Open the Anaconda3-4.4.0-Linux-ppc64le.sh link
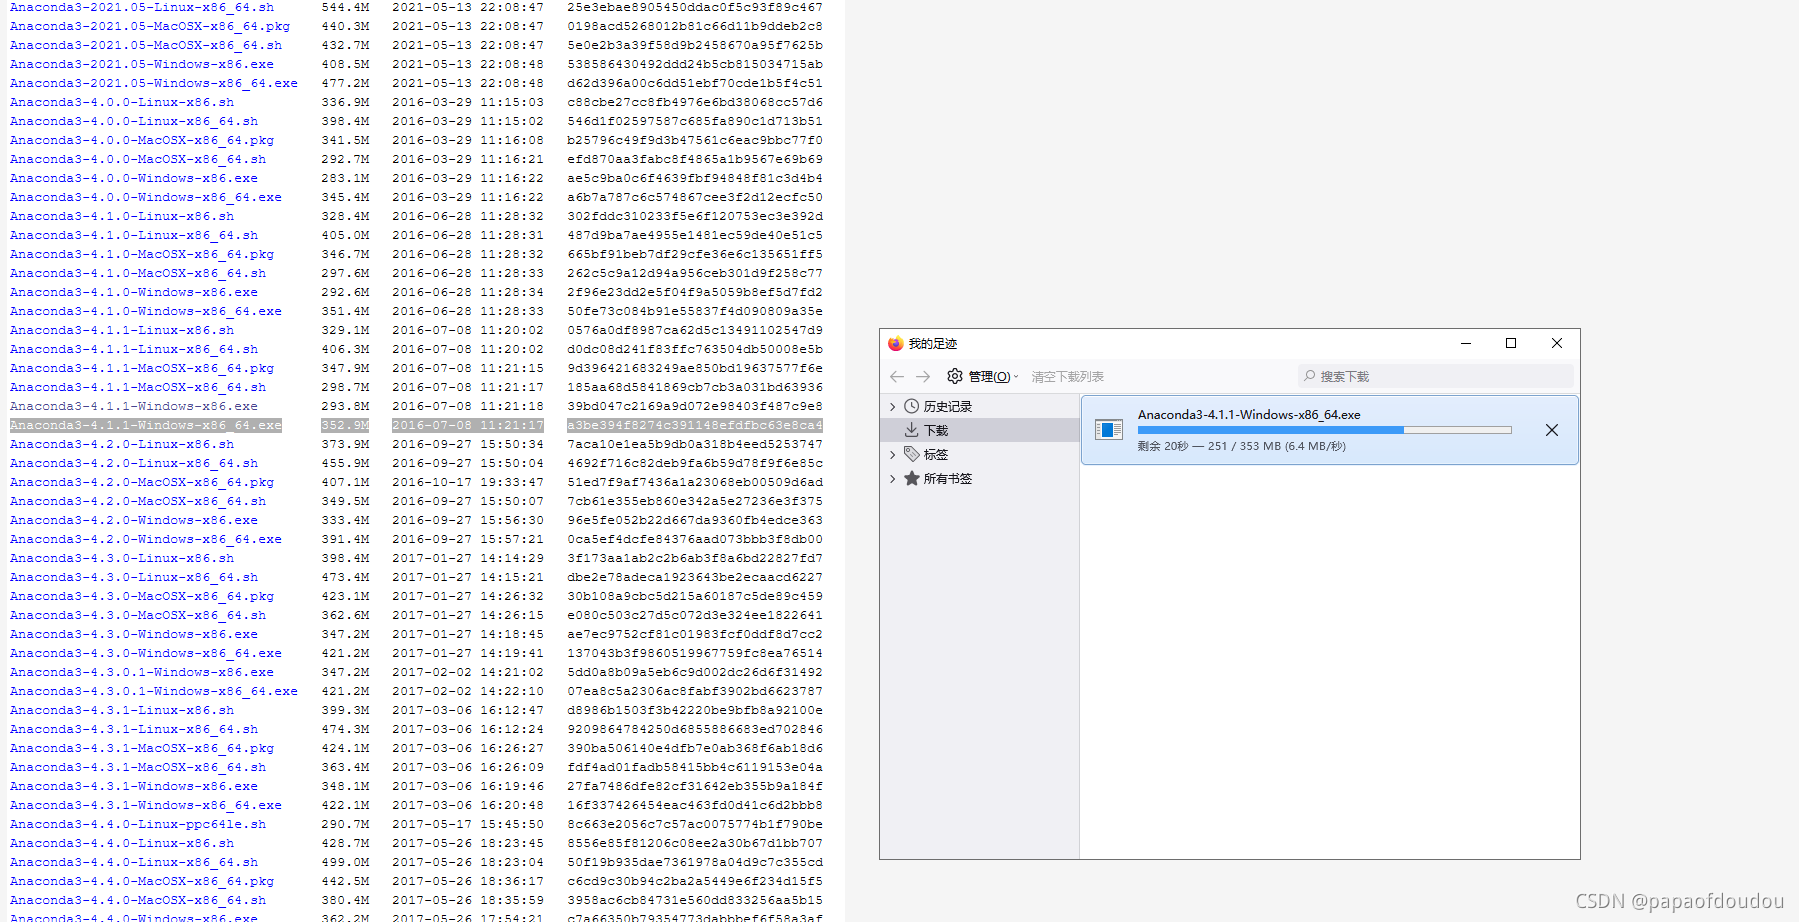This screenshot has height=922, width=1799. (138, 824)
